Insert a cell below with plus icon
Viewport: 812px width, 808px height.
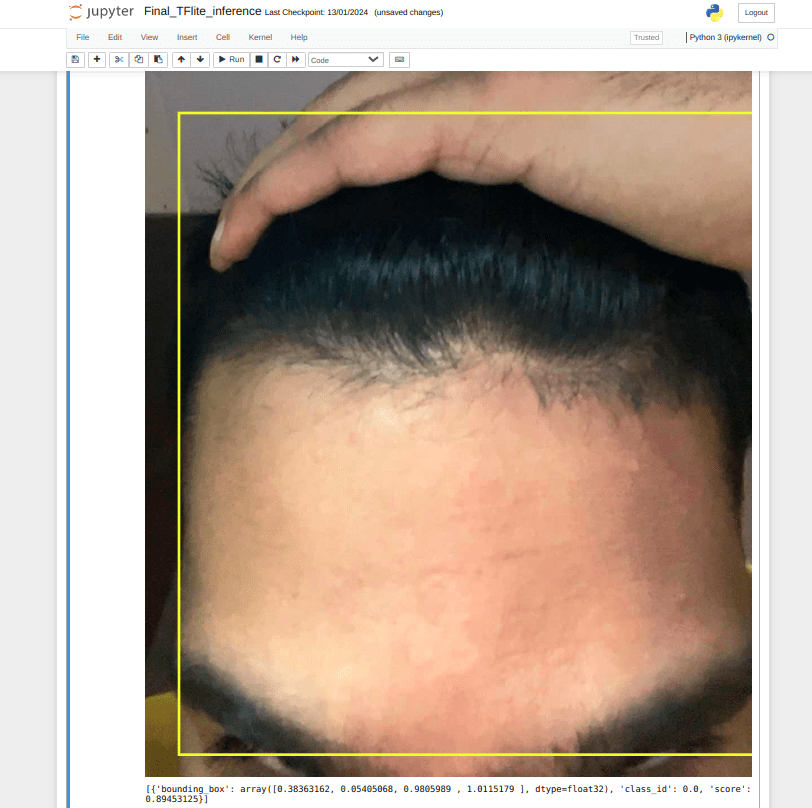97,60
